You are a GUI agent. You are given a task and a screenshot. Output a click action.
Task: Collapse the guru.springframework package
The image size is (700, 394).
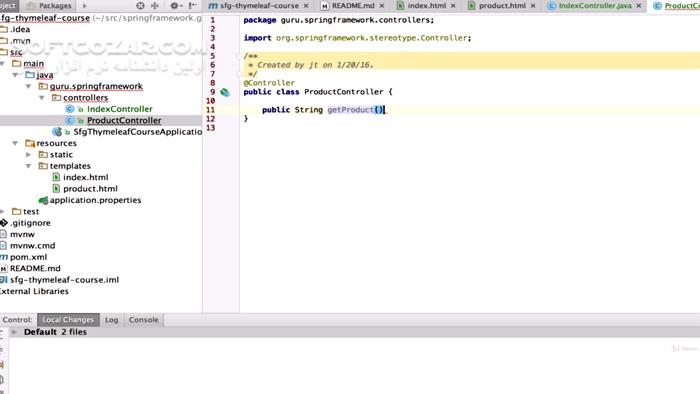pos(29,87)
